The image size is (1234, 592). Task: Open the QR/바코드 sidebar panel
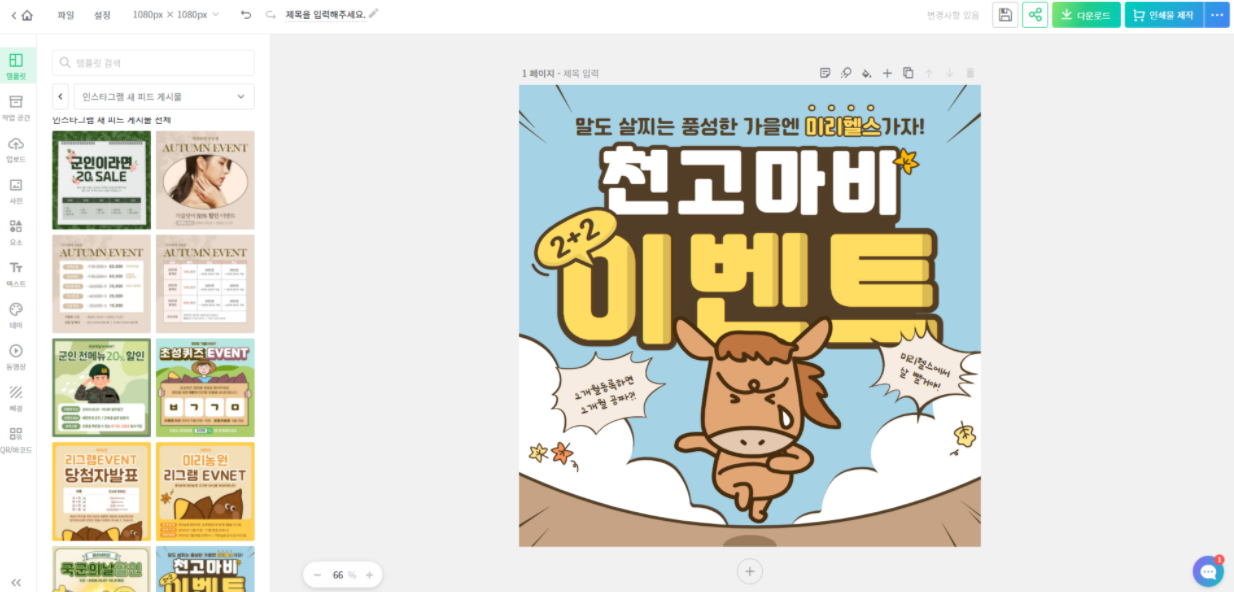point(16,440)
